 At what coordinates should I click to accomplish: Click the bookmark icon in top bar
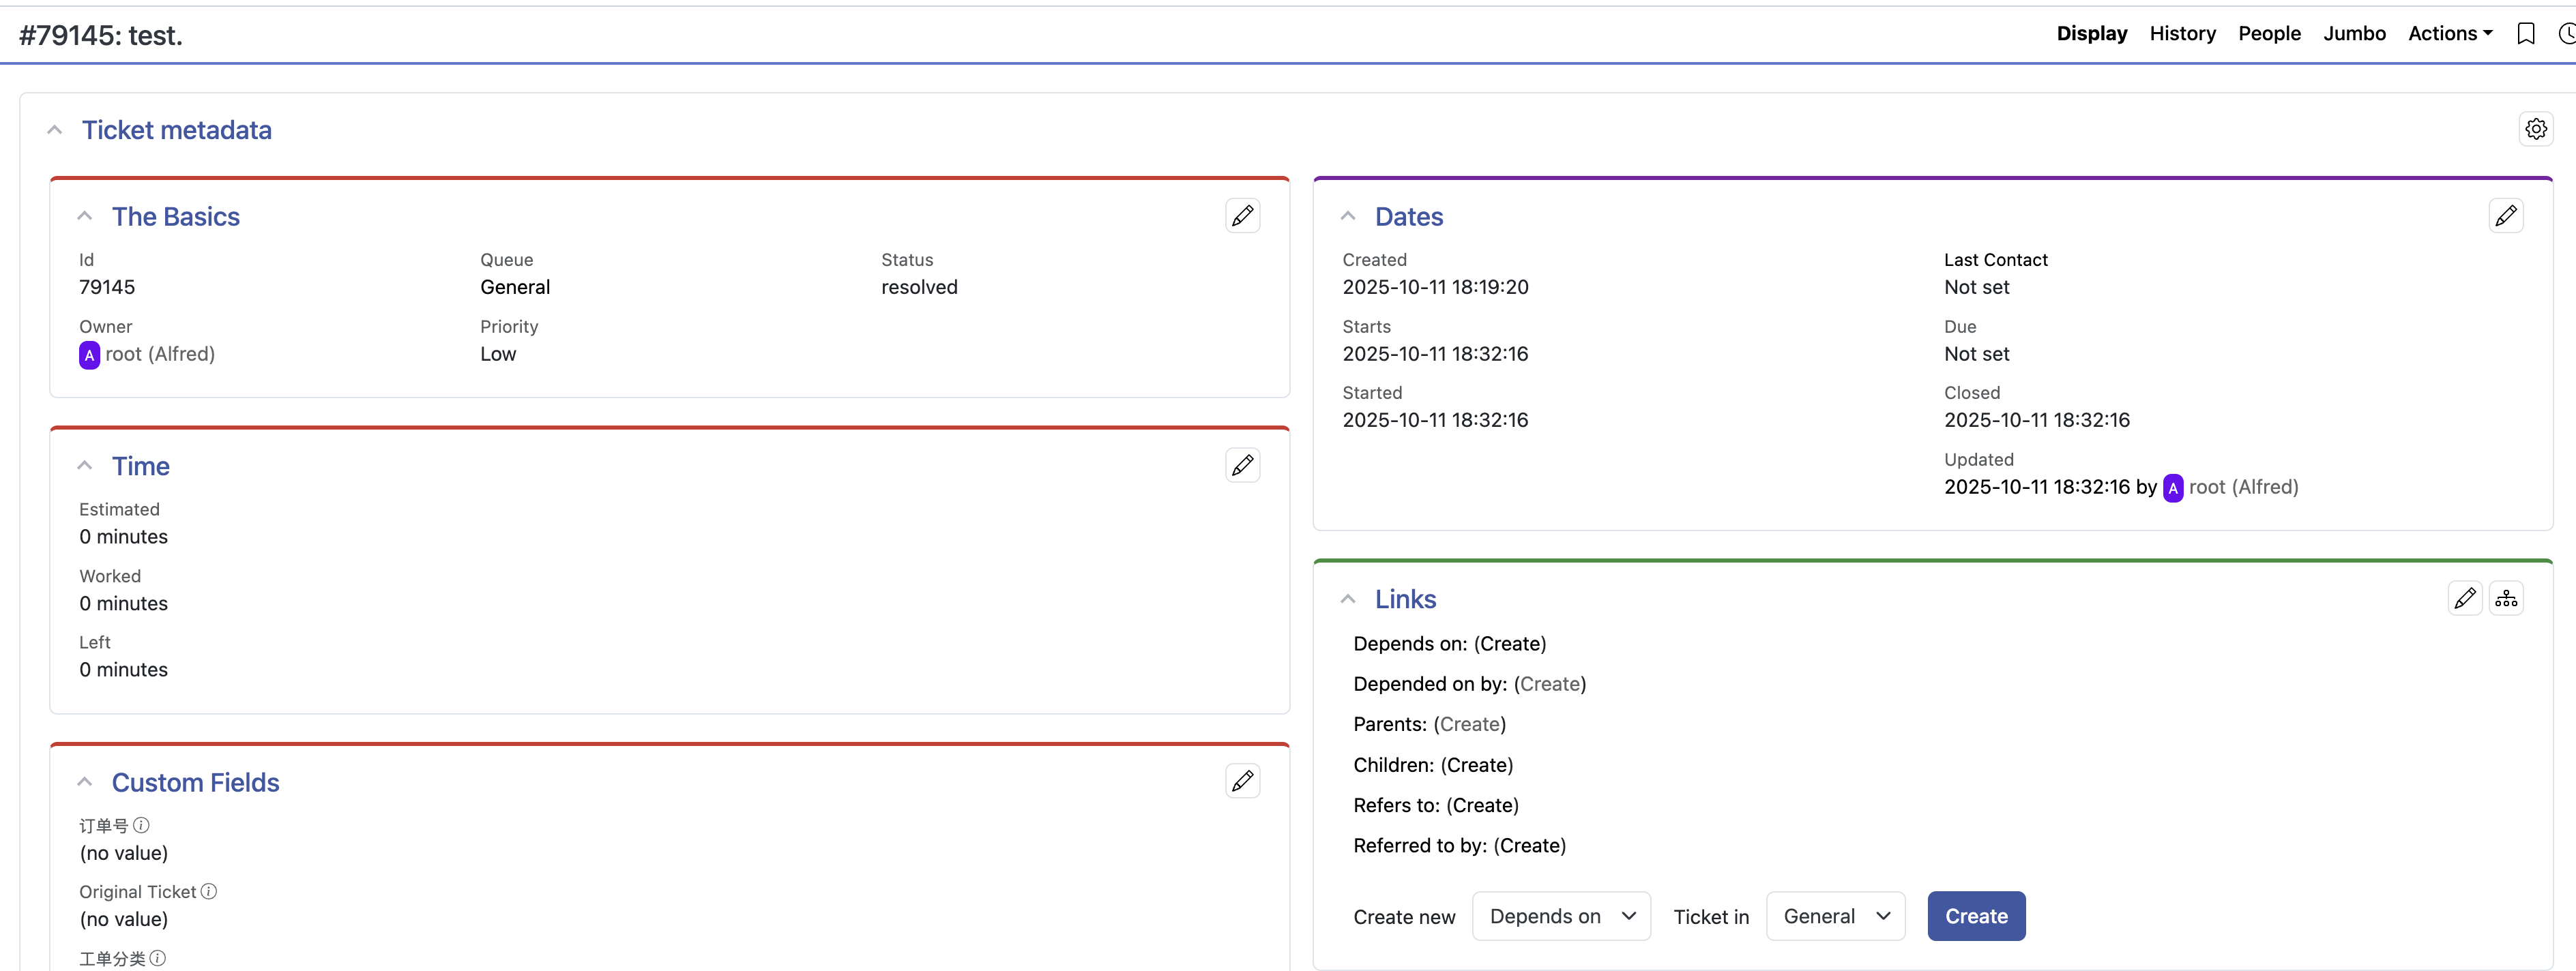coord(2525,34)
